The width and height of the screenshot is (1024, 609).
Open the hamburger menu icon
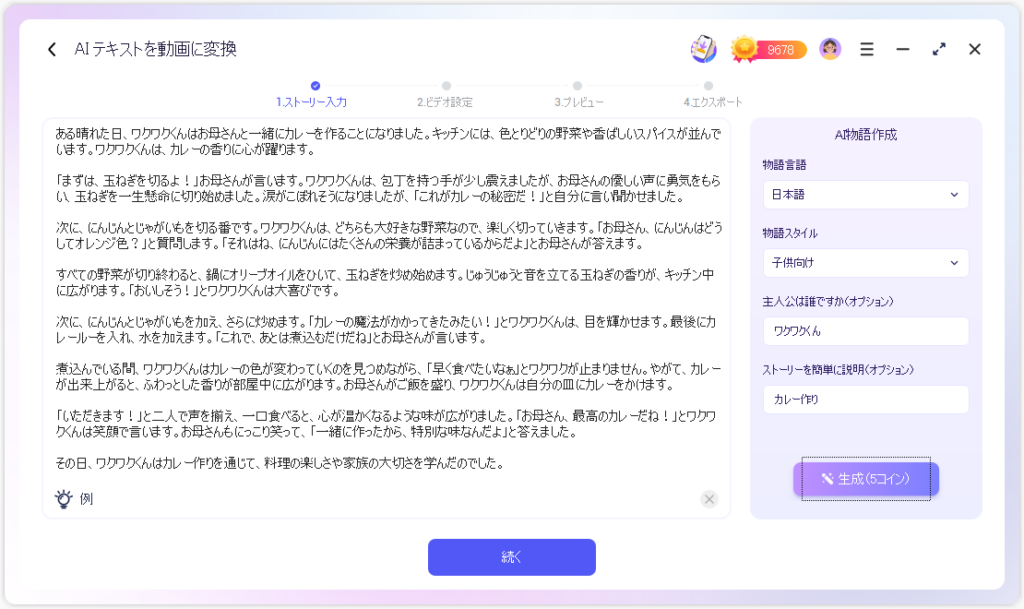(x=867, y=49)
